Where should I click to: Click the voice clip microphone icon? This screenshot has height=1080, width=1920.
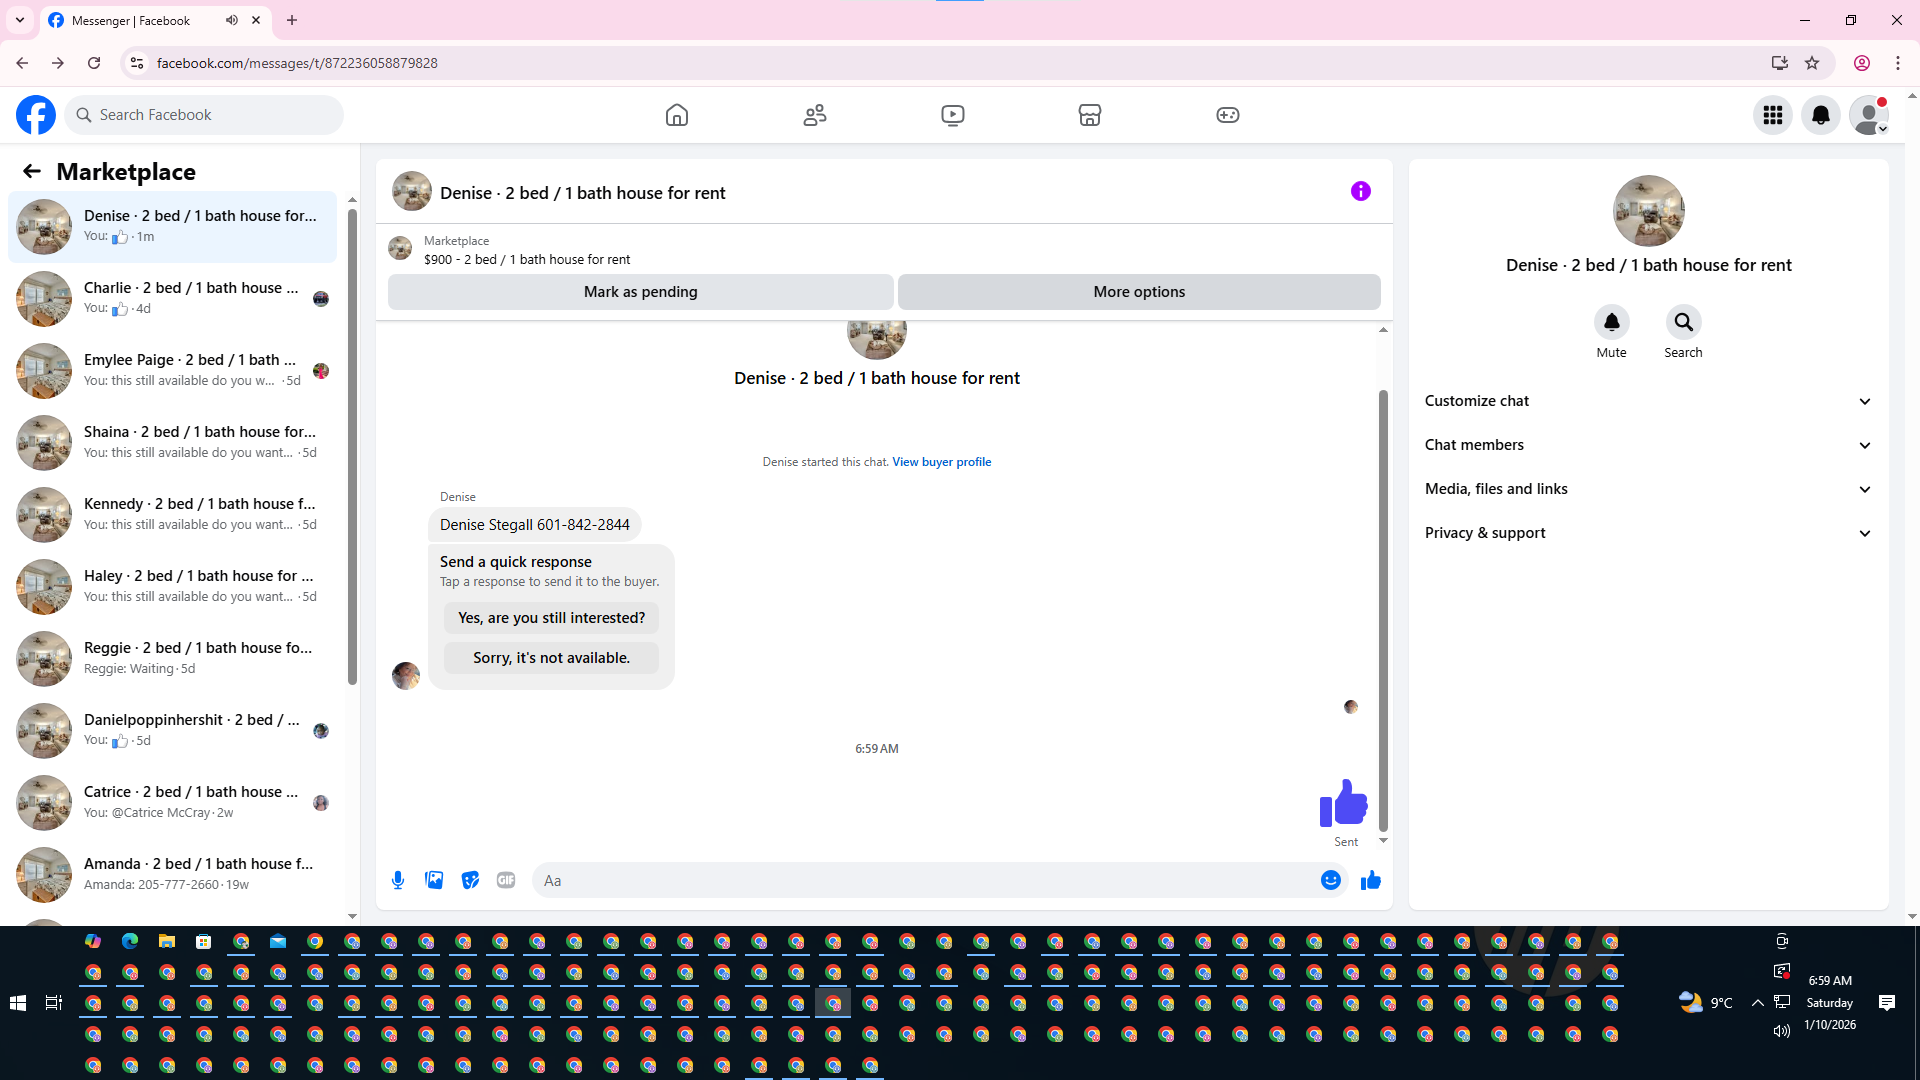pyautogui.click(x=398, y=880)
